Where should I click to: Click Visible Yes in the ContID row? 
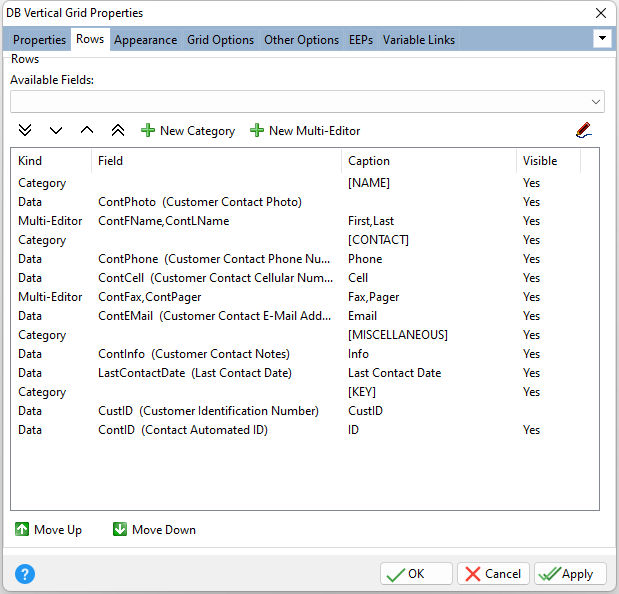tap(531, 429)
